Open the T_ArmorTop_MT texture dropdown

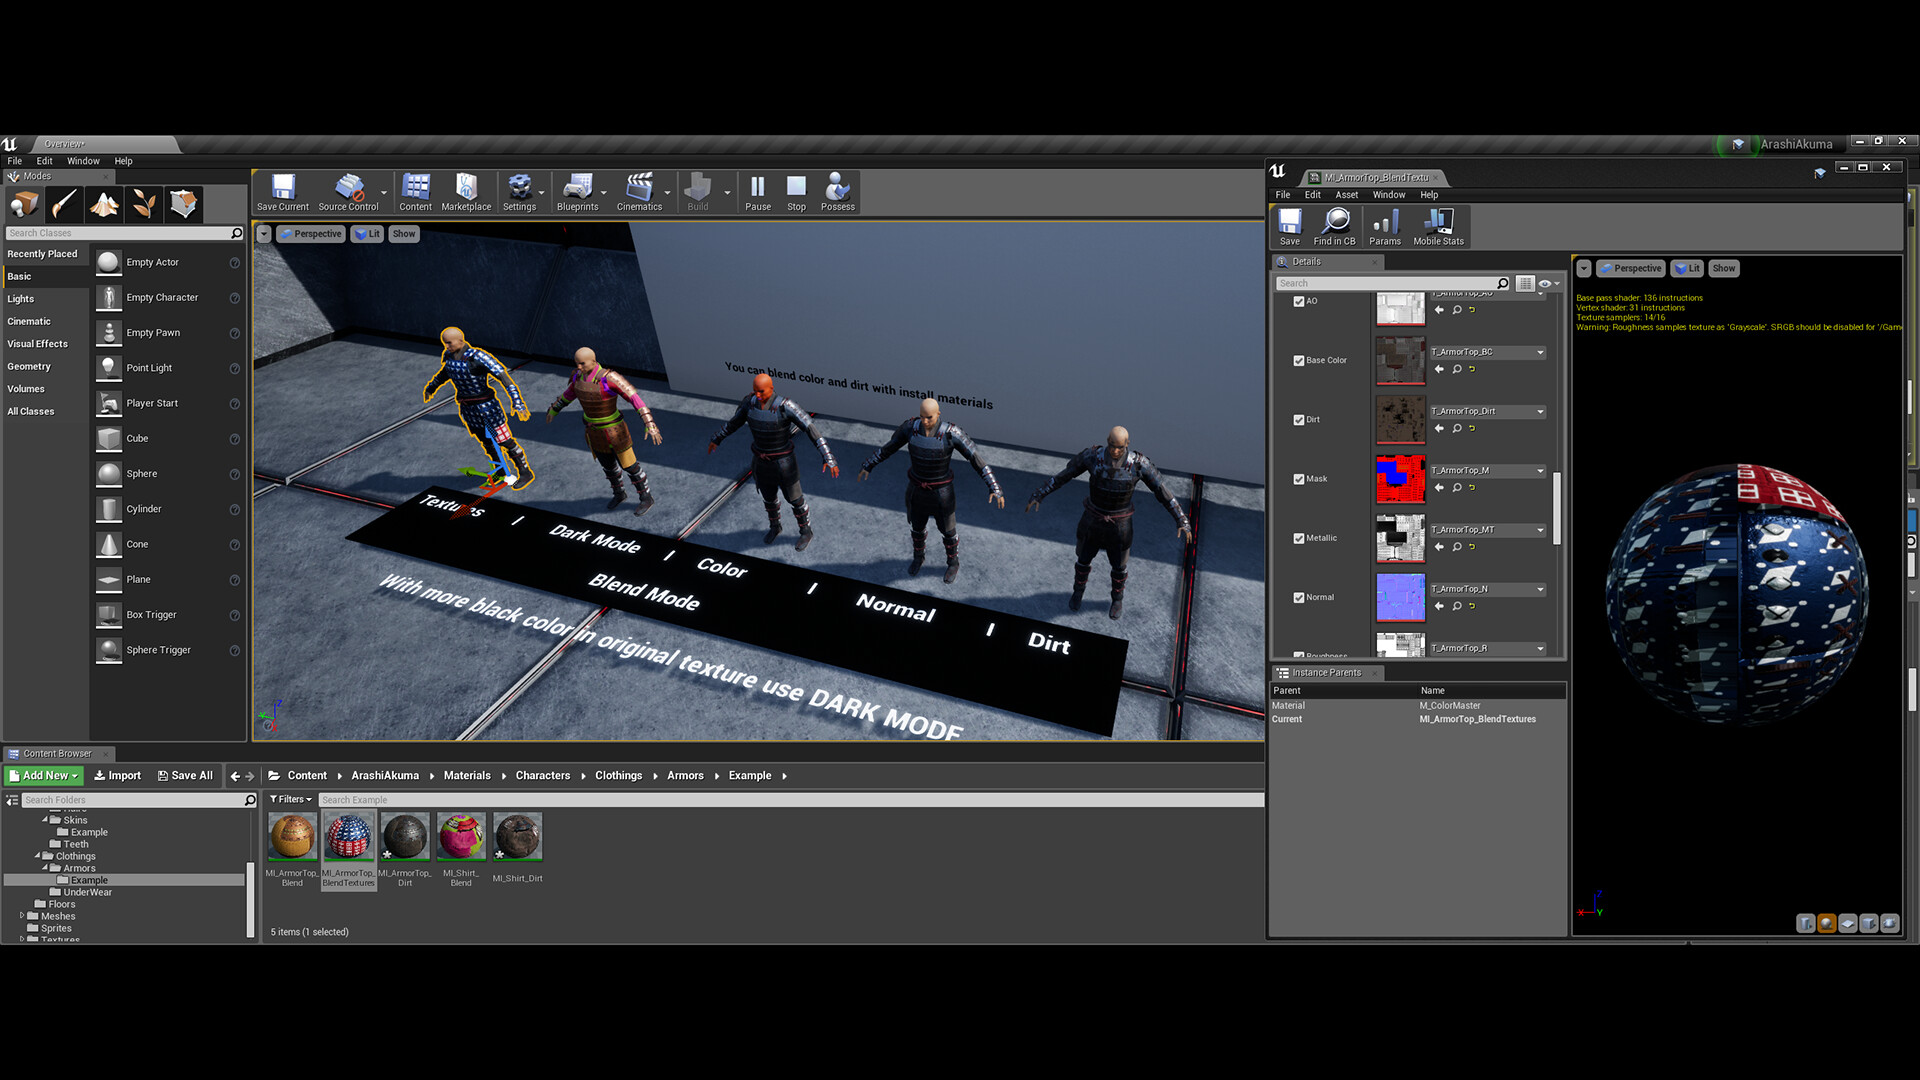pos(1488,529)
